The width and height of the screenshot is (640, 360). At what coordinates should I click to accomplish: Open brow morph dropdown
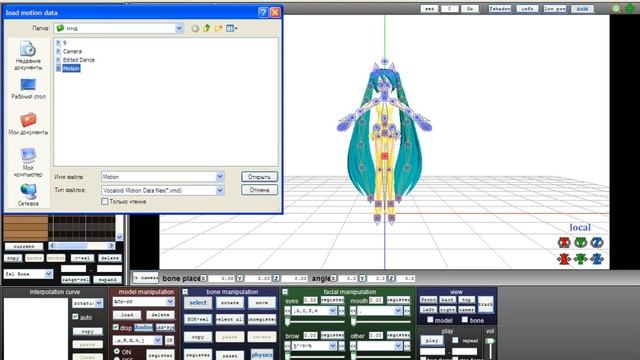(332, 346)
